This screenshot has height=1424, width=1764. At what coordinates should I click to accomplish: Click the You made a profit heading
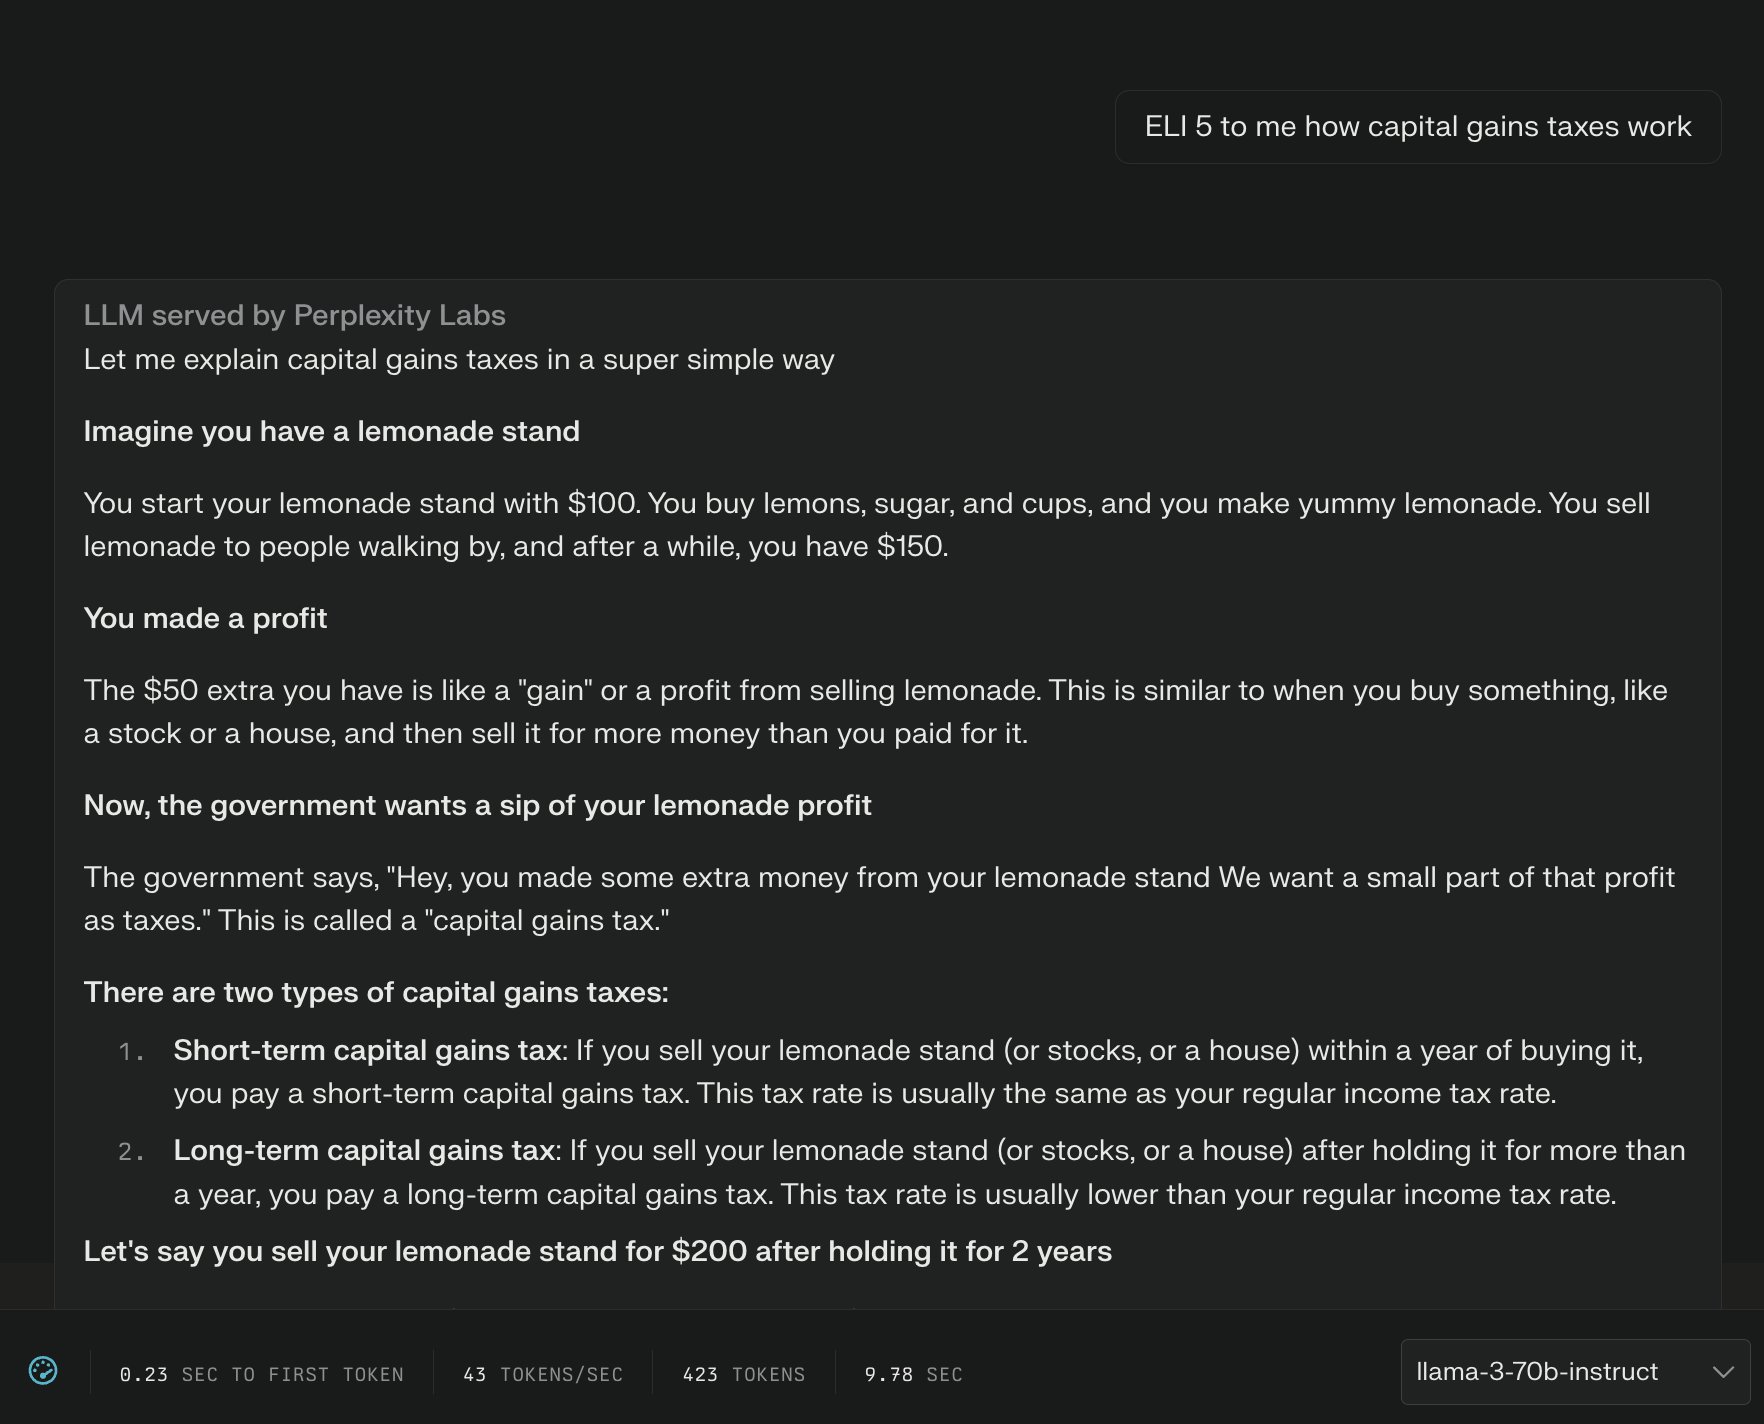206,618
